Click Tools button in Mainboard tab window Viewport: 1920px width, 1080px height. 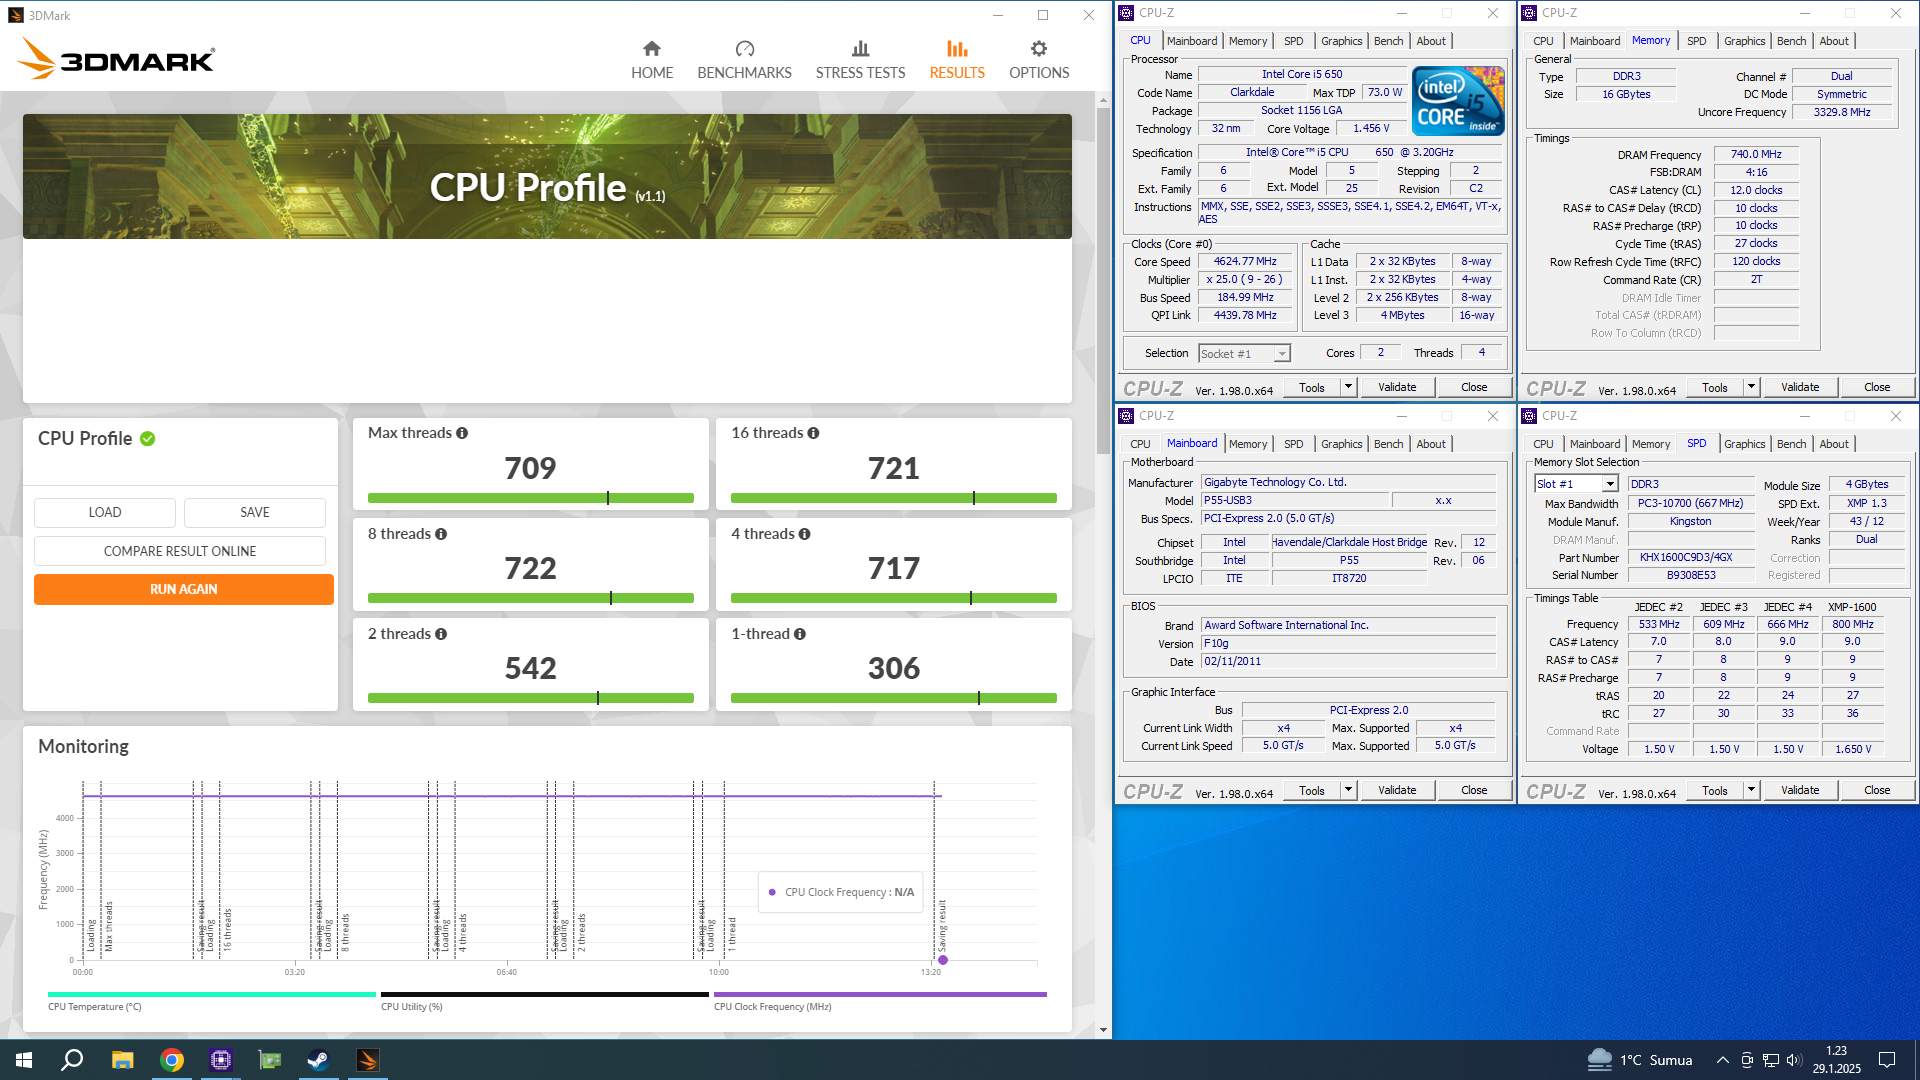pyautogui.click(x=1312, y=790)
